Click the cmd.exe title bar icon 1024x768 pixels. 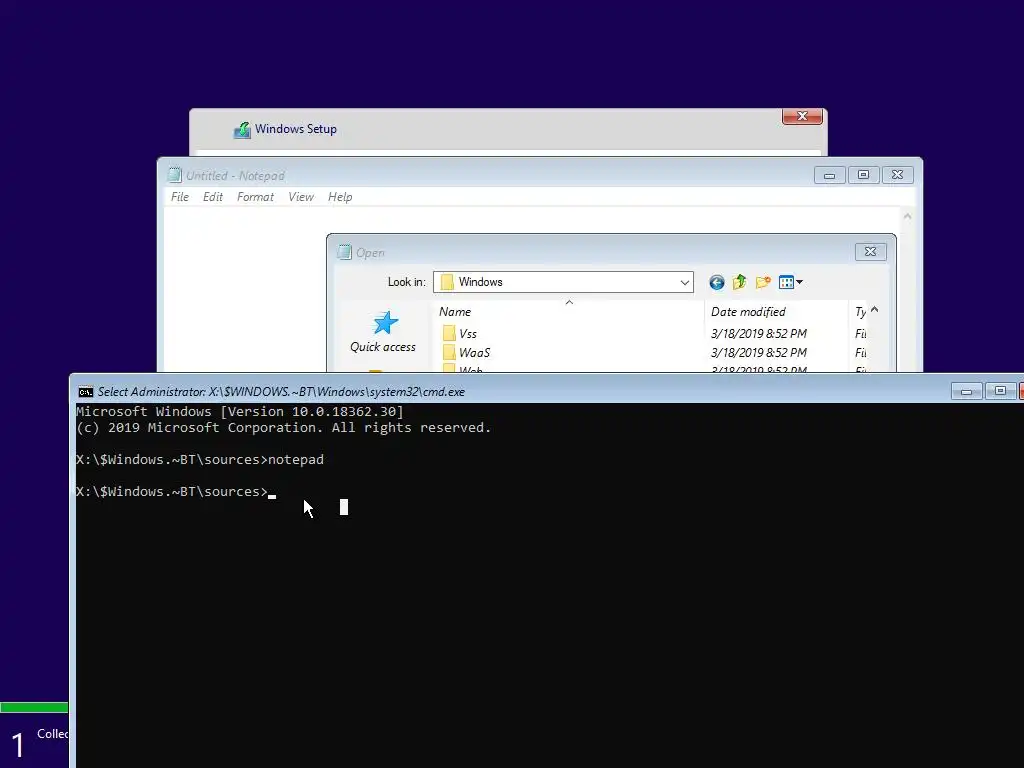86,392
